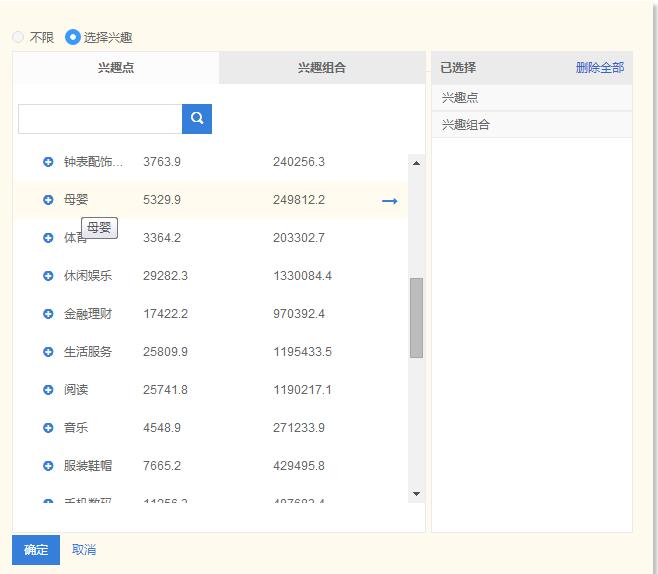Add 母婴 using its plus icon

pos(48,200)
